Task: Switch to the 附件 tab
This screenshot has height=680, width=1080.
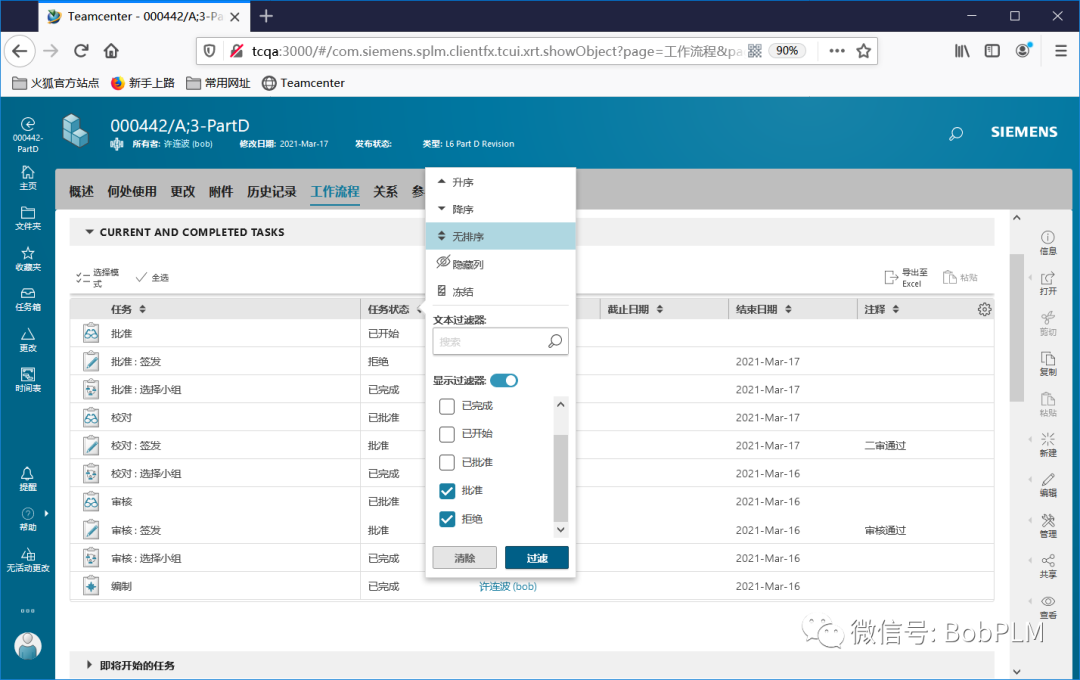Action: [x=221, y=192]
